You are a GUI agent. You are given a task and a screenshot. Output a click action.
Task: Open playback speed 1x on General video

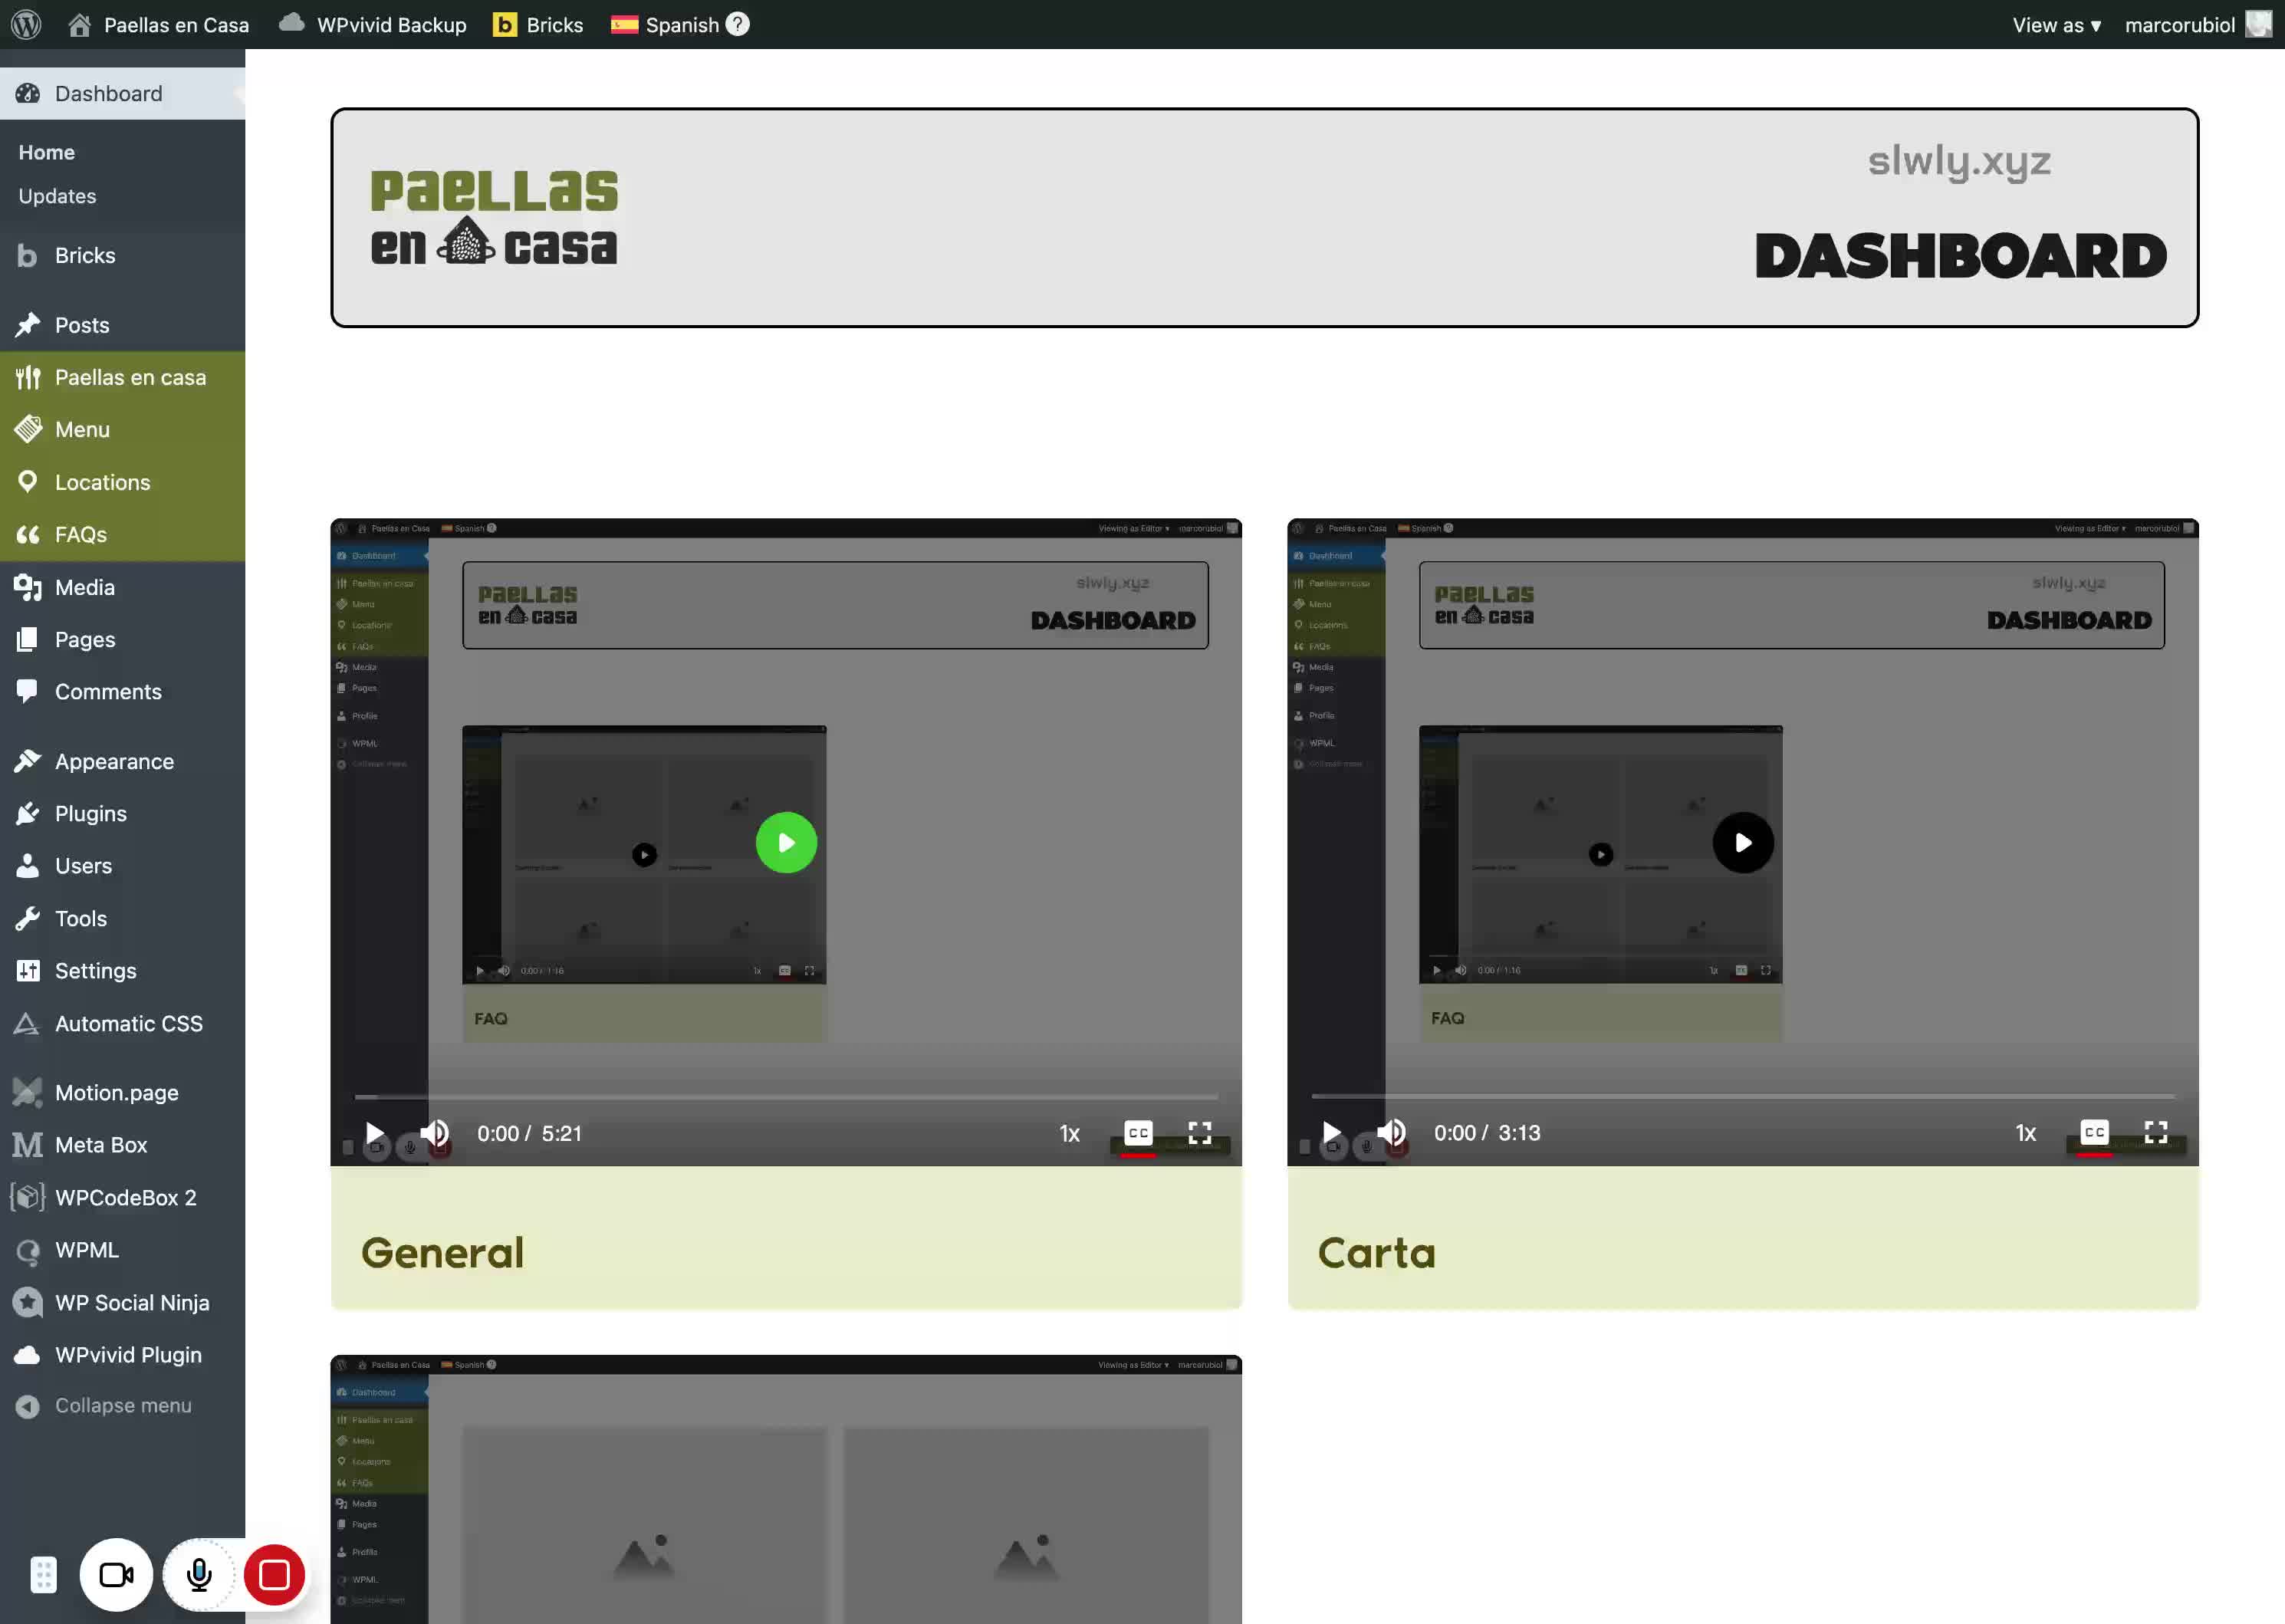click(1069, 1133)
